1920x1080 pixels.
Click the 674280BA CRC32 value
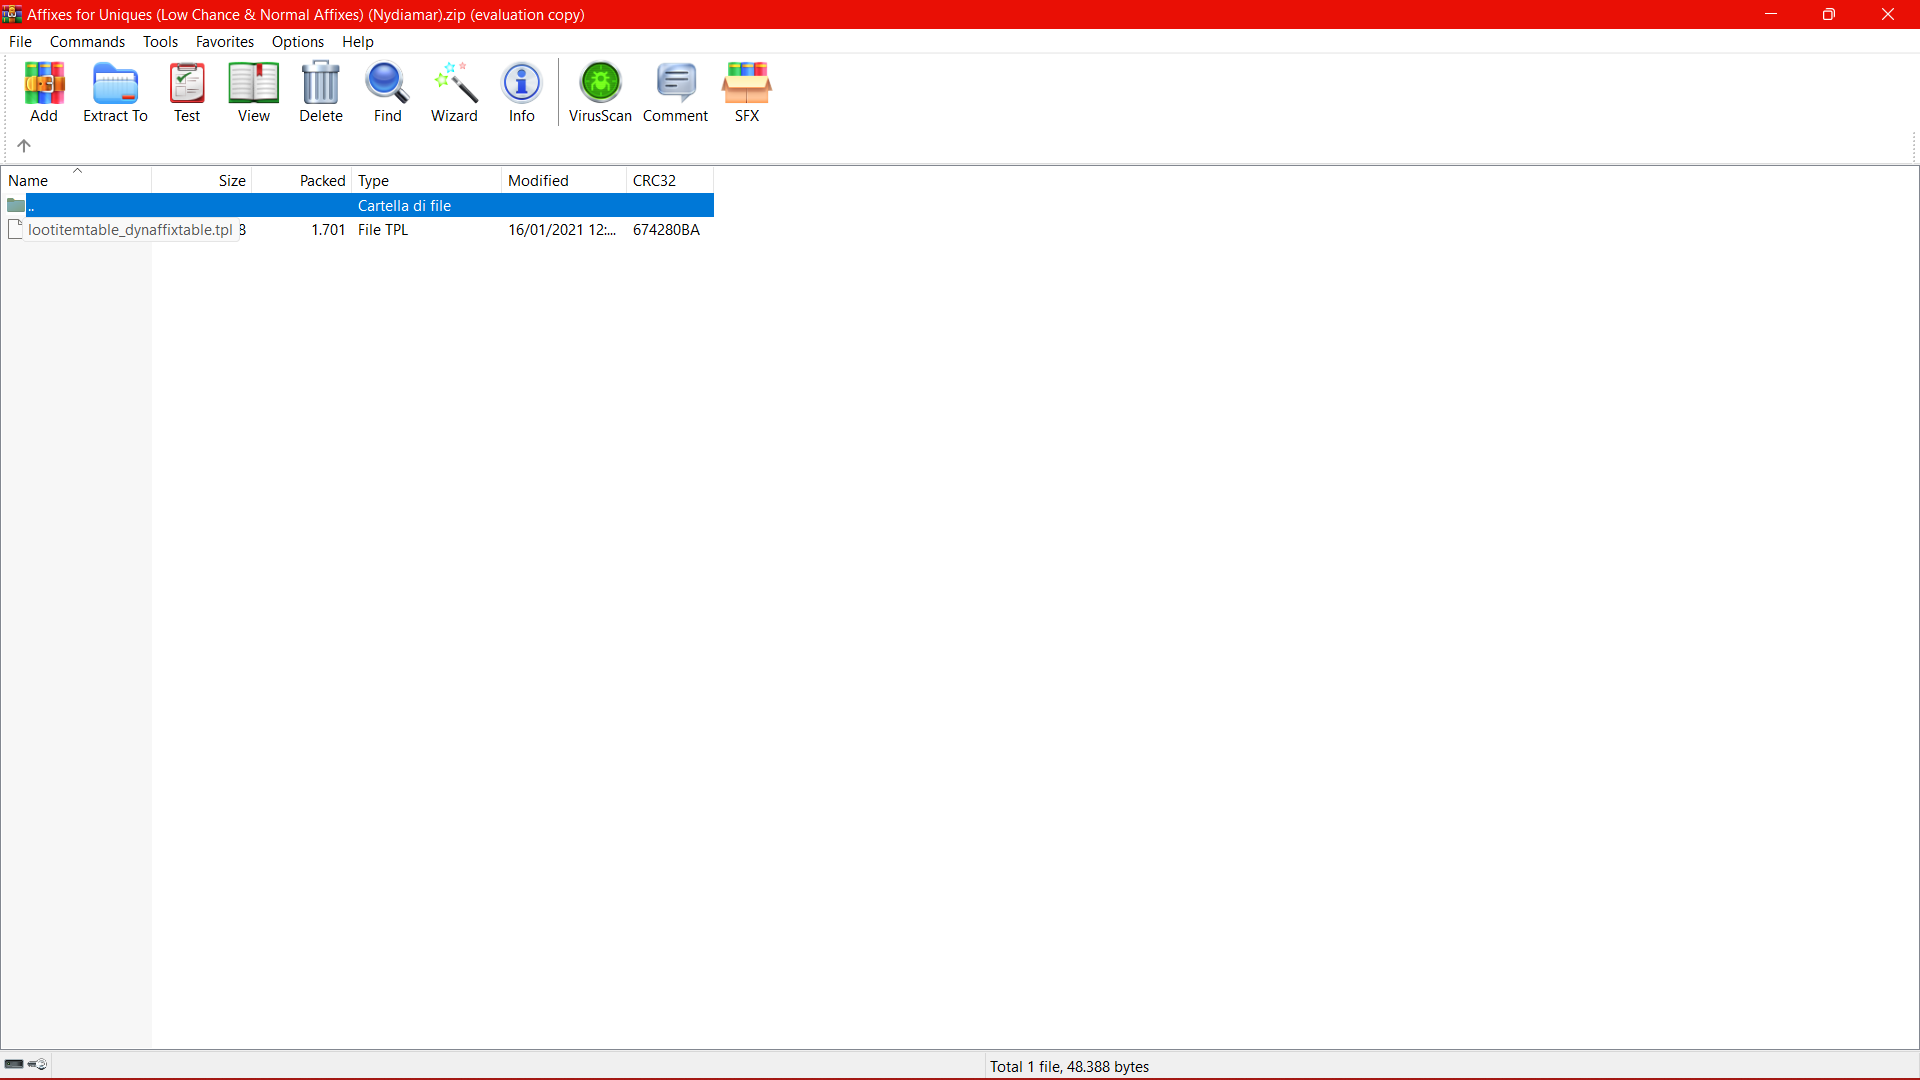coord(666,230)
